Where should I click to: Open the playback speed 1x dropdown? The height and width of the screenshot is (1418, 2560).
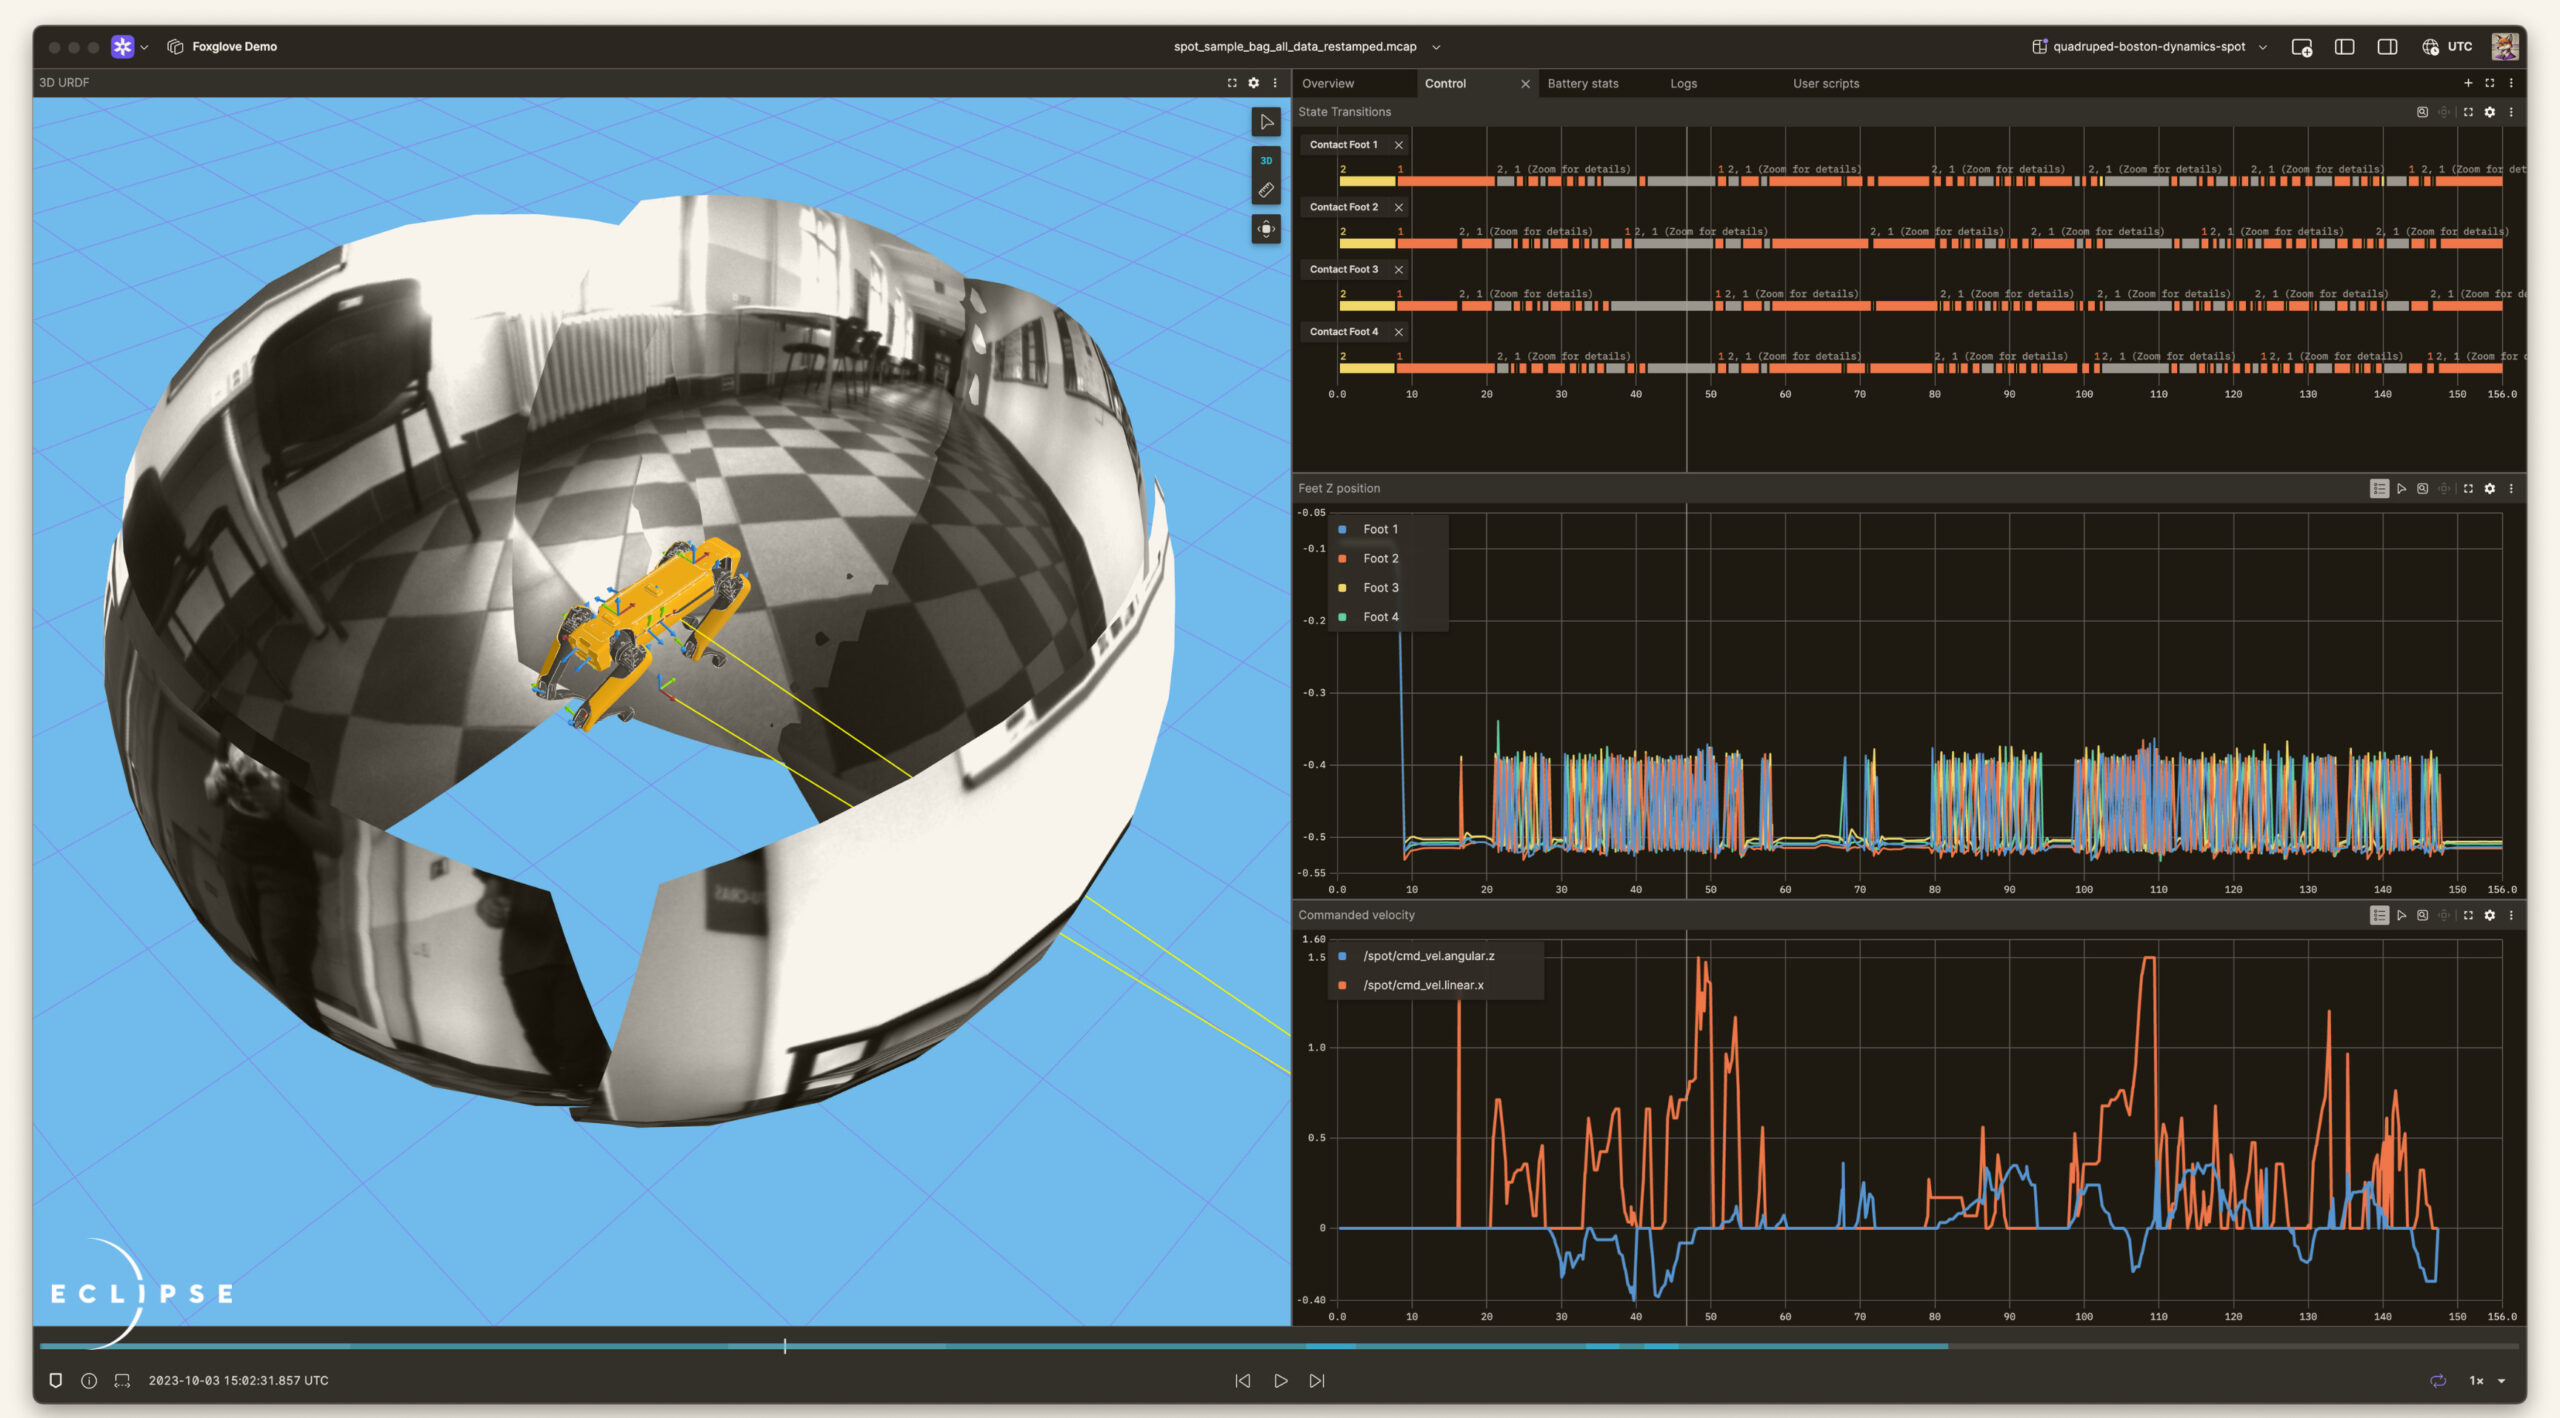click(x=2486, y=1381)
